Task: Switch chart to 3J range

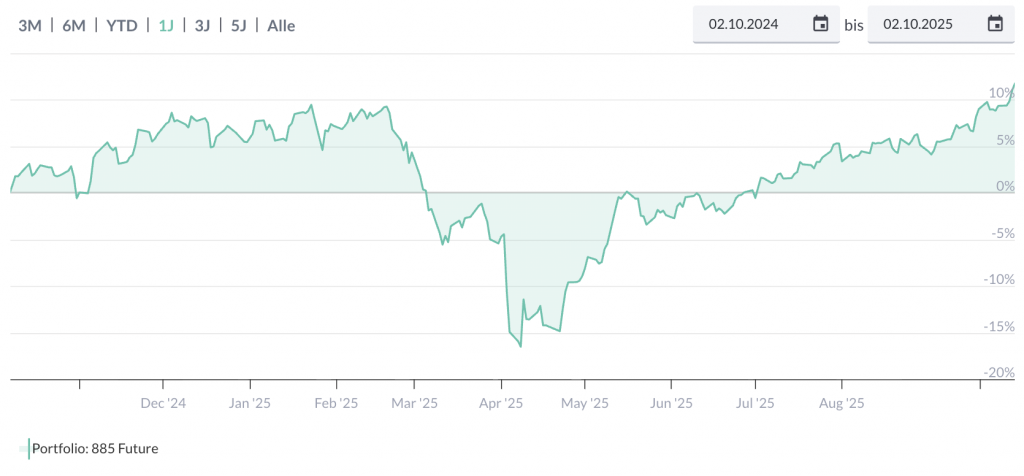Action: (202, 25)
